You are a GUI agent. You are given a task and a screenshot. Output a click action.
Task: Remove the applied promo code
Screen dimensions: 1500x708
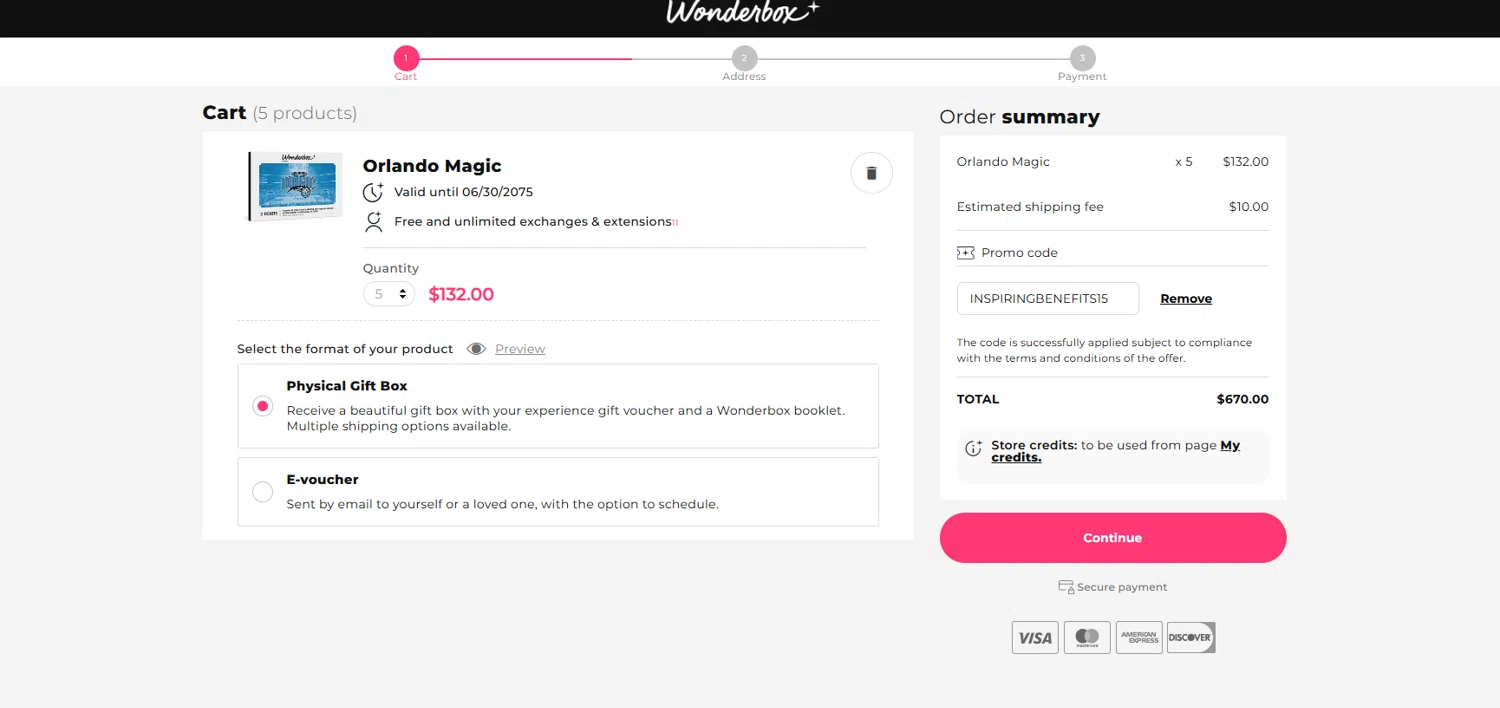[1186, 299]
